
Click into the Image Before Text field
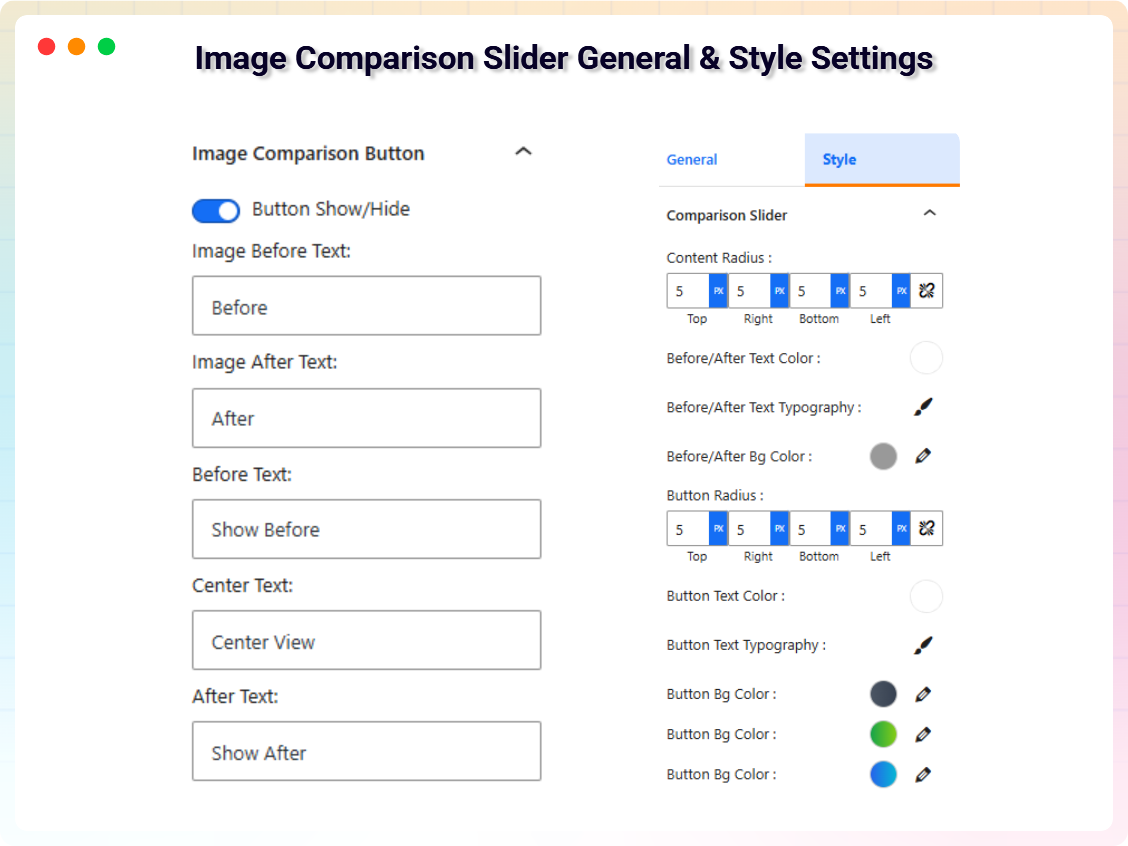[366, 305]
